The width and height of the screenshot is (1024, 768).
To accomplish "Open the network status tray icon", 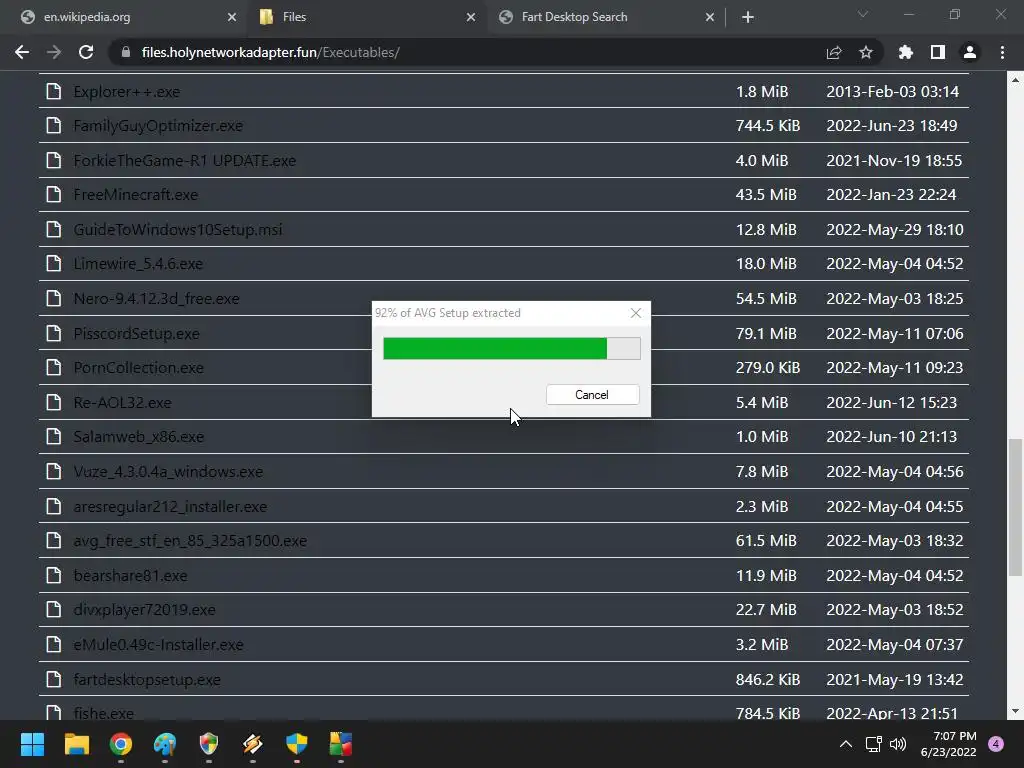I will 873,744.
